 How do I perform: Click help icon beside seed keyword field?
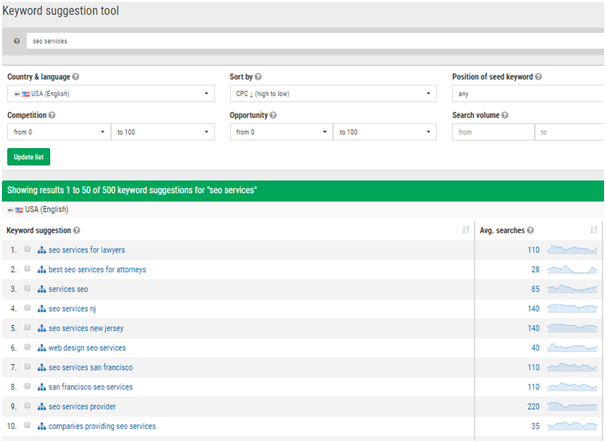tap(17, 41)
